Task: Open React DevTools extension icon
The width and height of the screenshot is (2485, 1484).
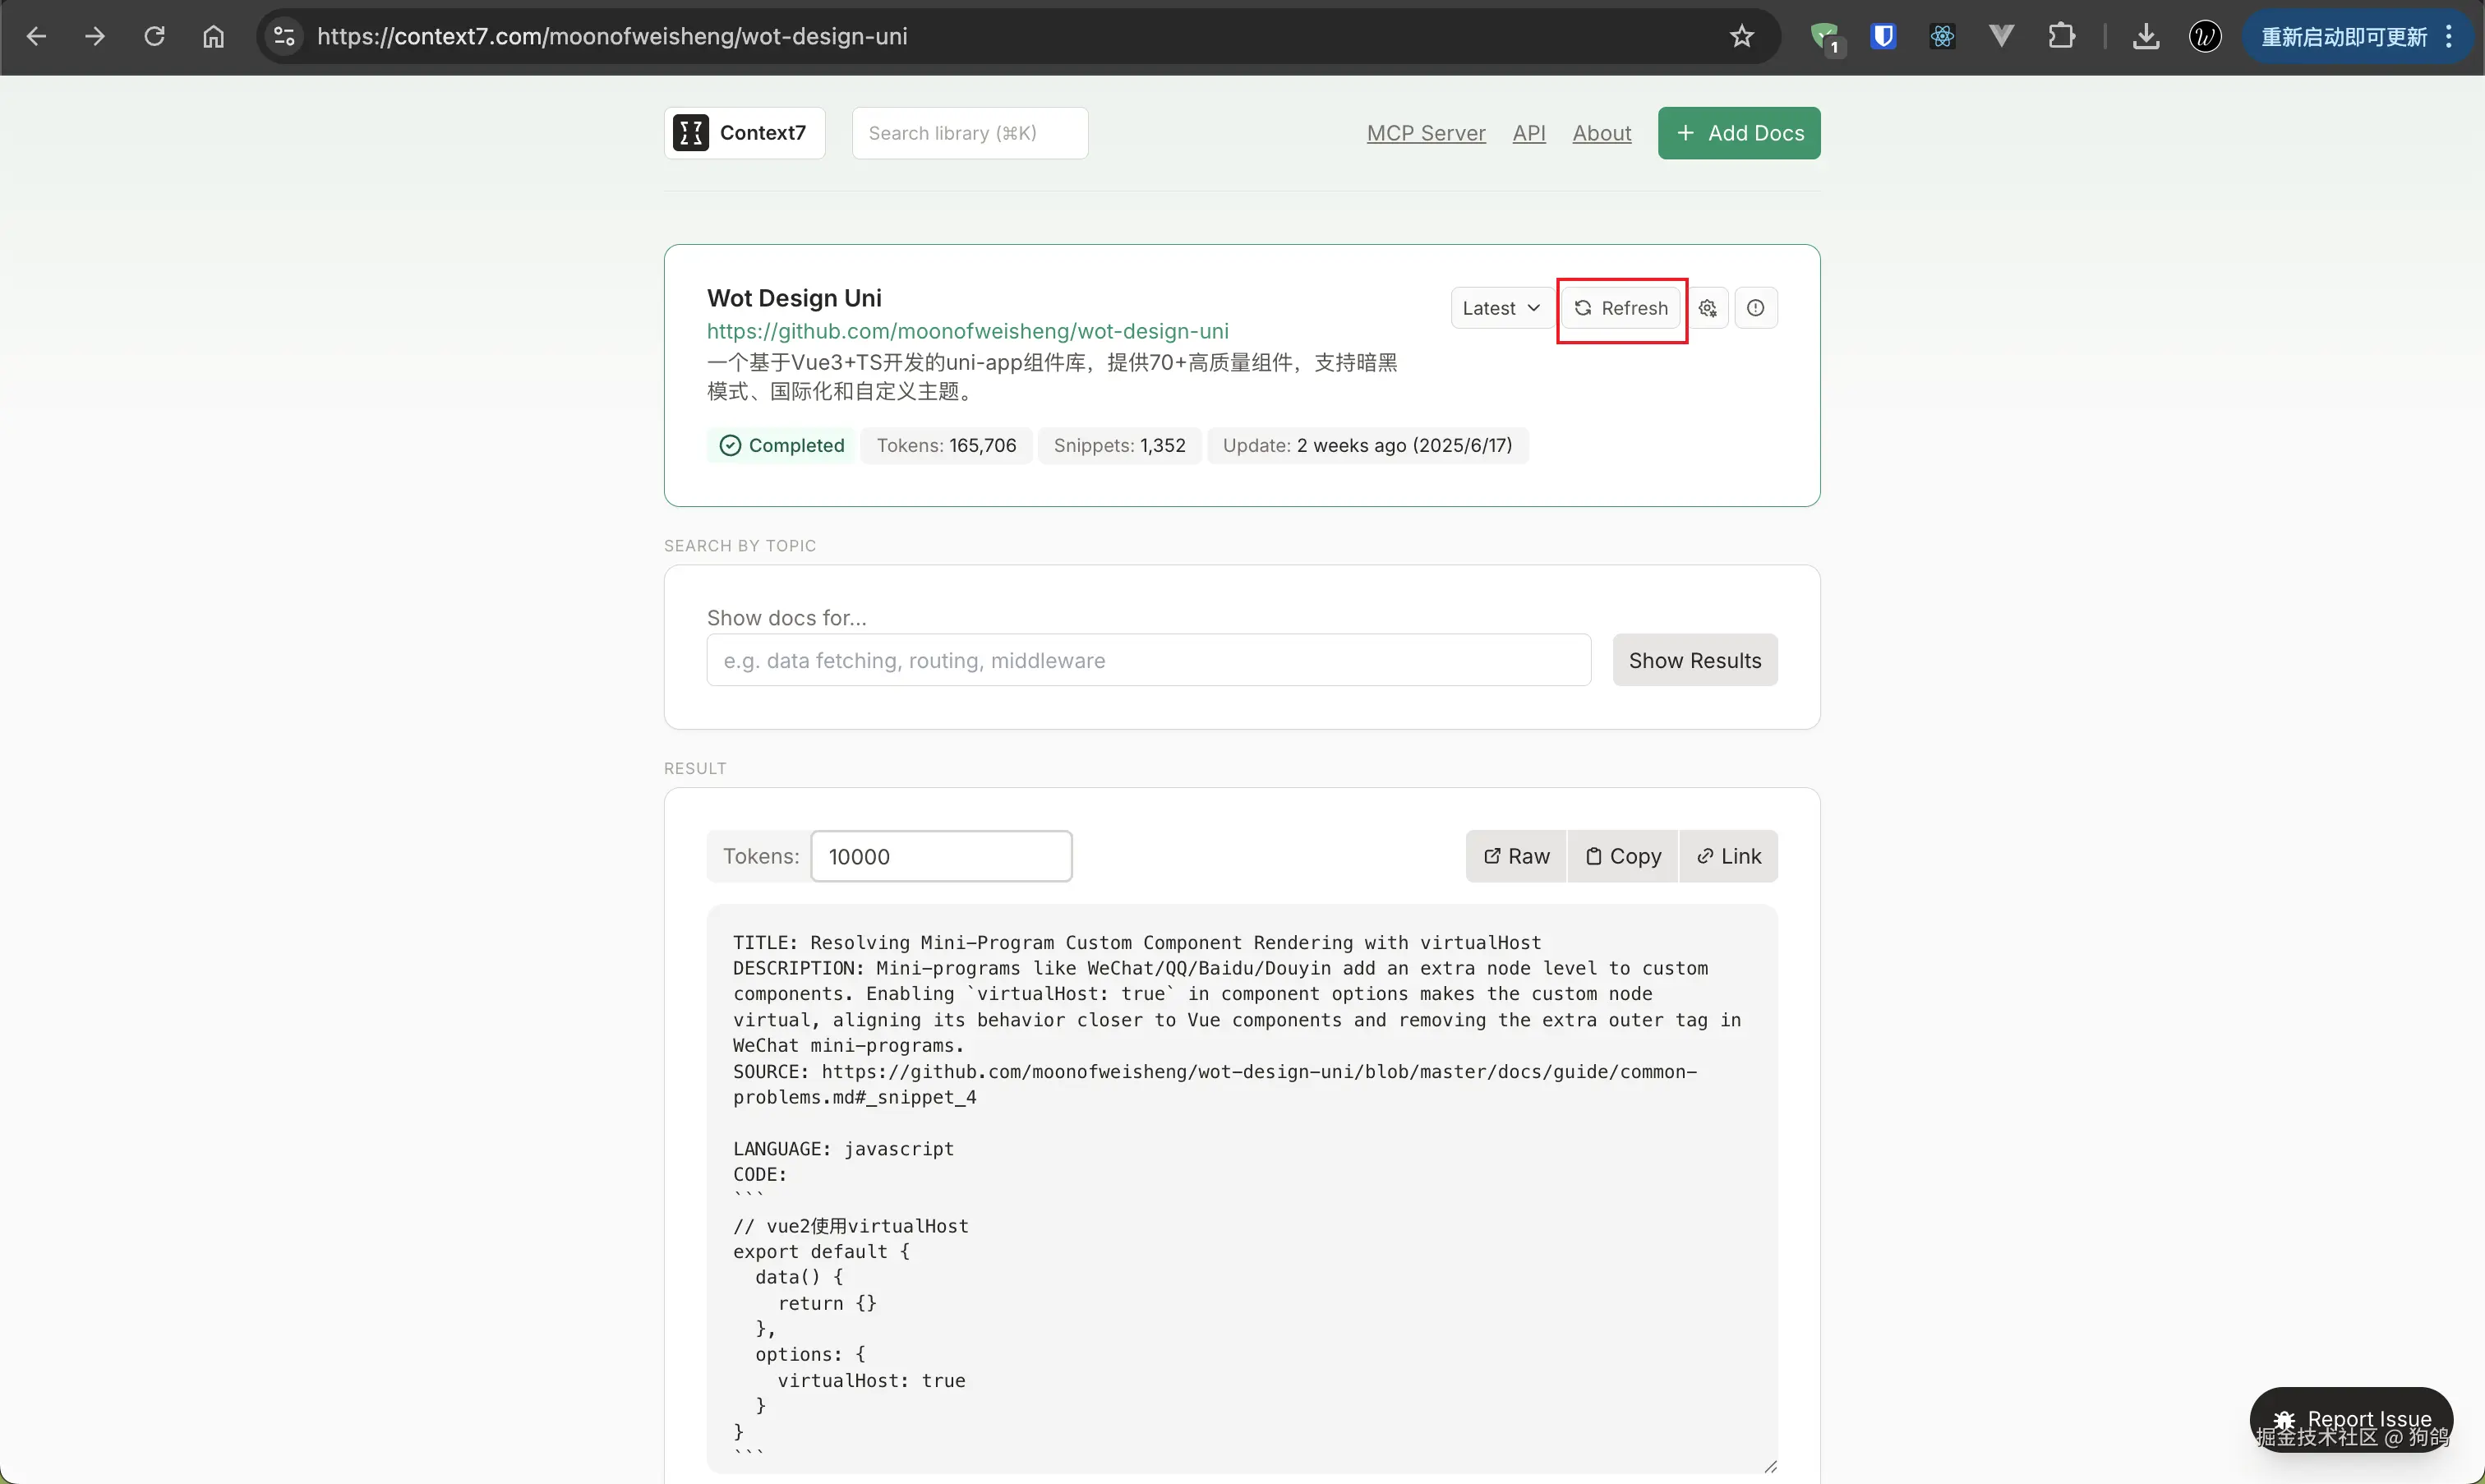Action: pos(1942,37)
